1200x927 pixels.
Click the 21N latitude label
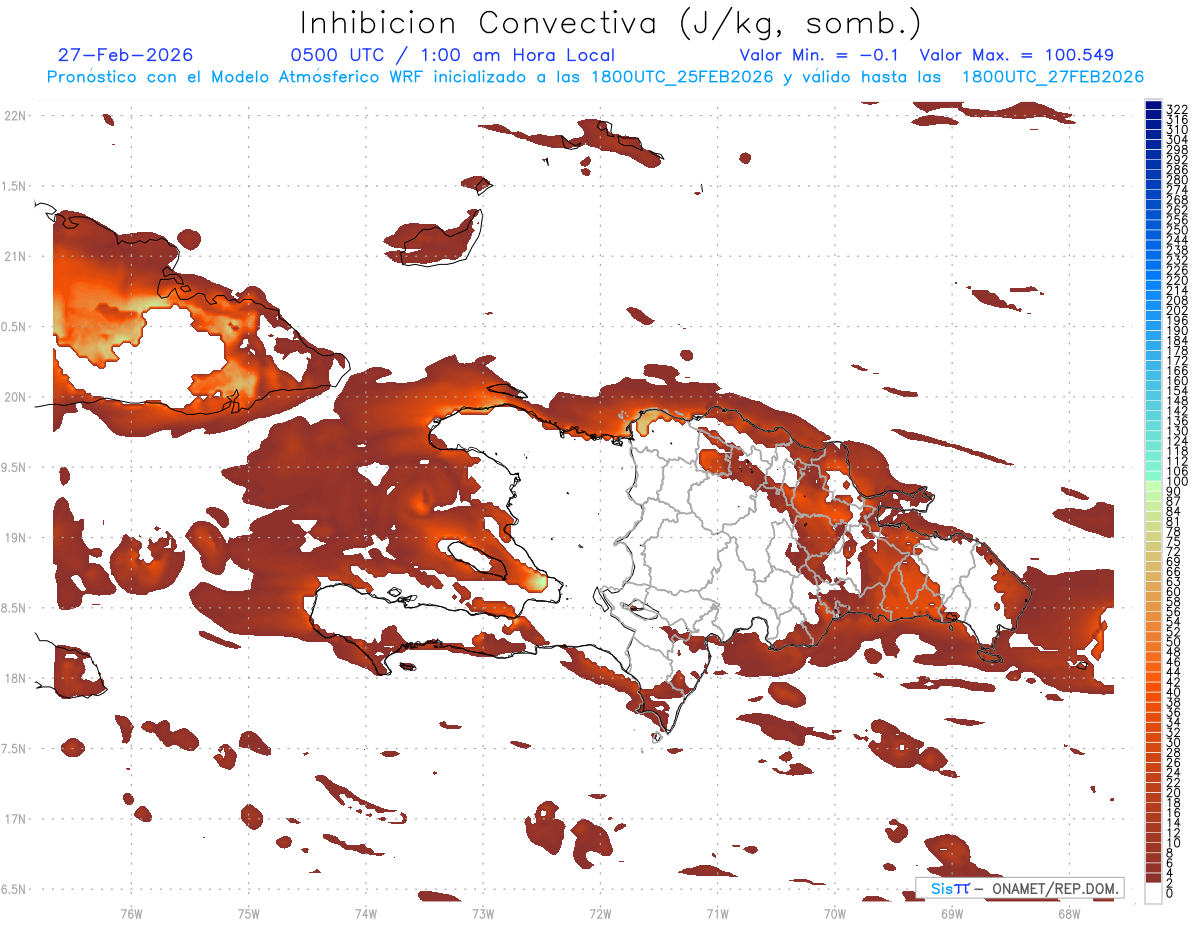(15, 256)
